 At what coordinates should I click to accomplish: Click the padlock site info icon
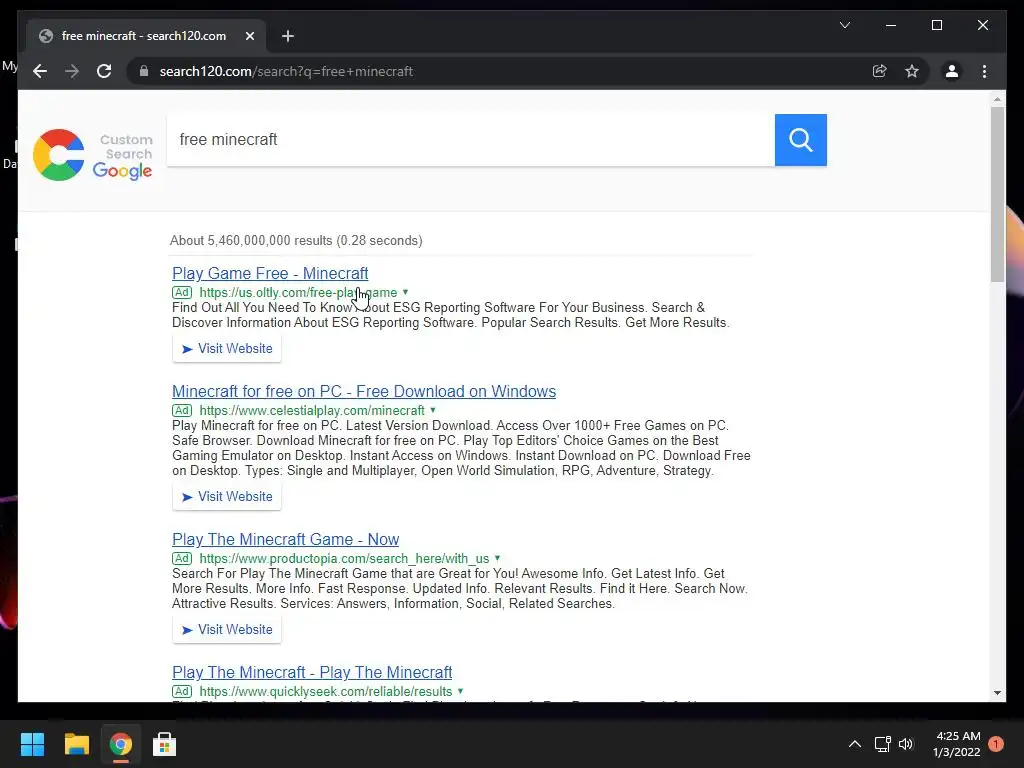(144, 71)
